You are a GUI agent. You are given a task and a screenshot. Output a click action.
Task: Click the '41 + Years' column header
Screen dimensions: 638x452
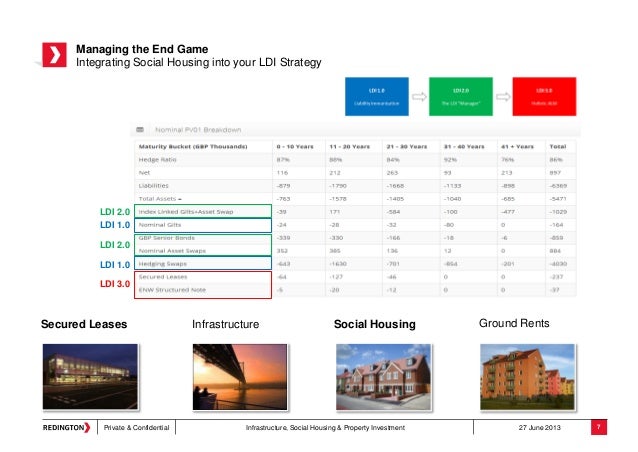[517, 146]
